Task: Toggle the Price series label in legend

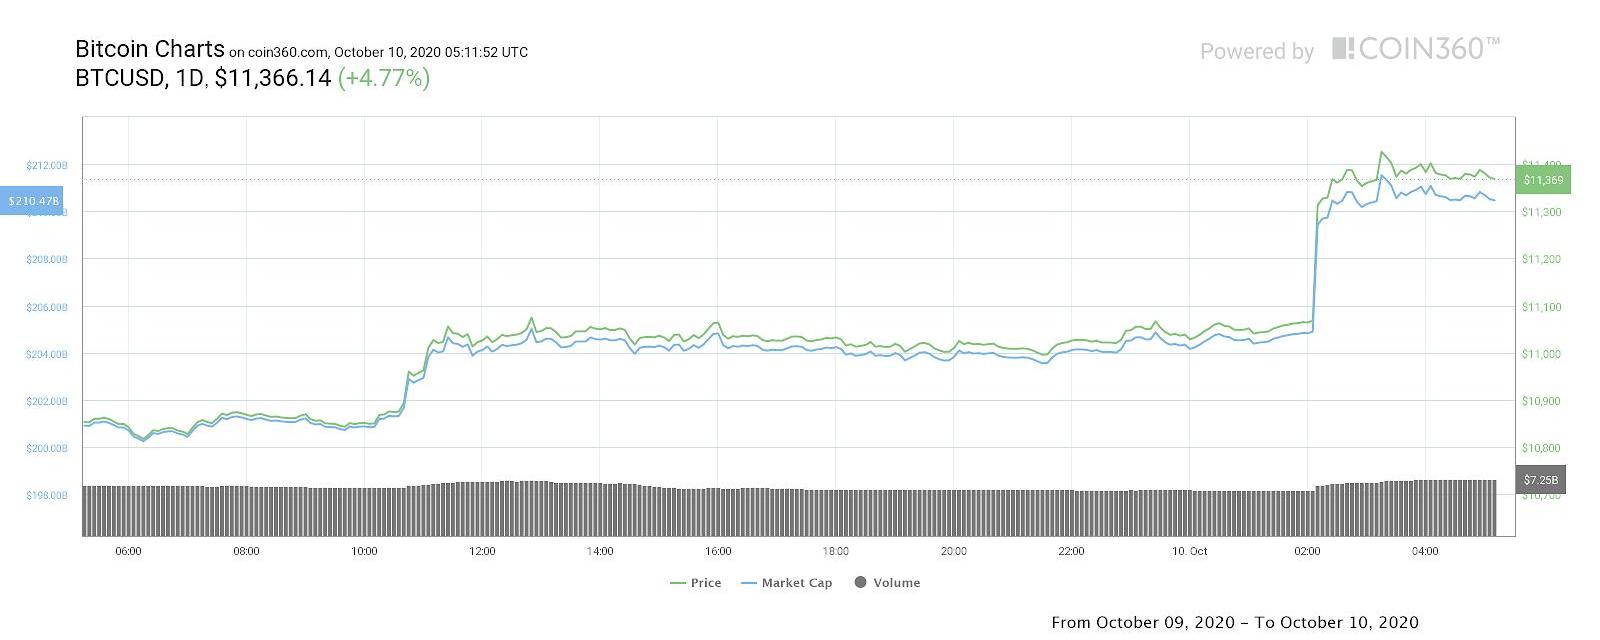Action: tap(706, 583)
